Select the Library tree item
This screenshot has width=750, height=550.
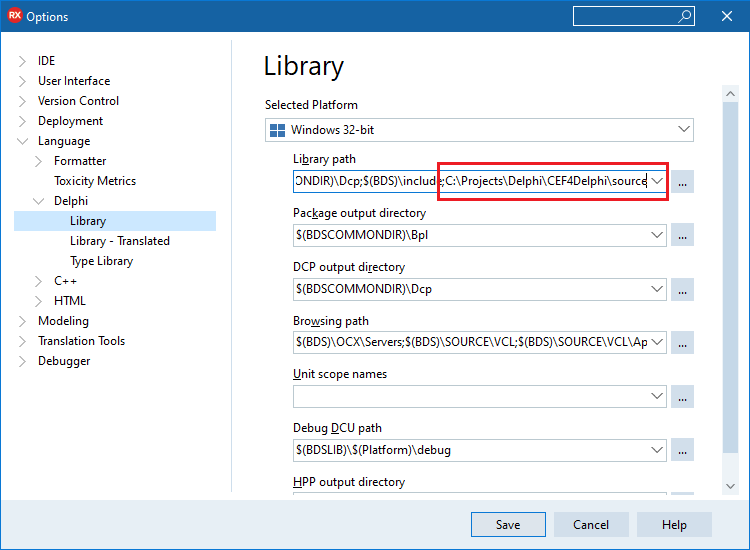click(115, 221)
